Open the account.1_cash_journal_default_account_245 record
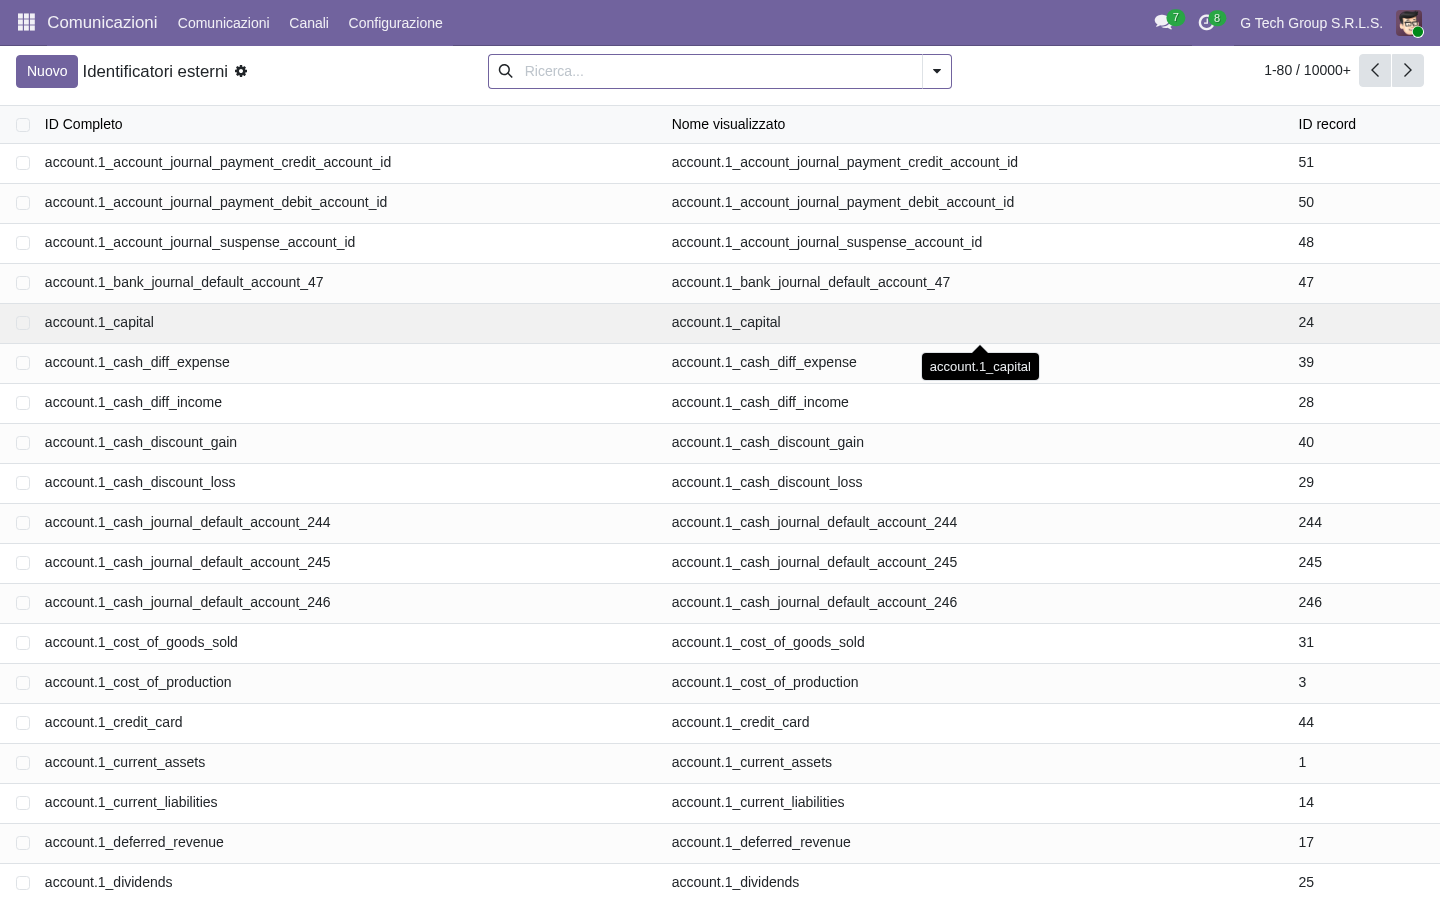The width and height of the screenshot is (1440, 900). click(x=187, y=562)
